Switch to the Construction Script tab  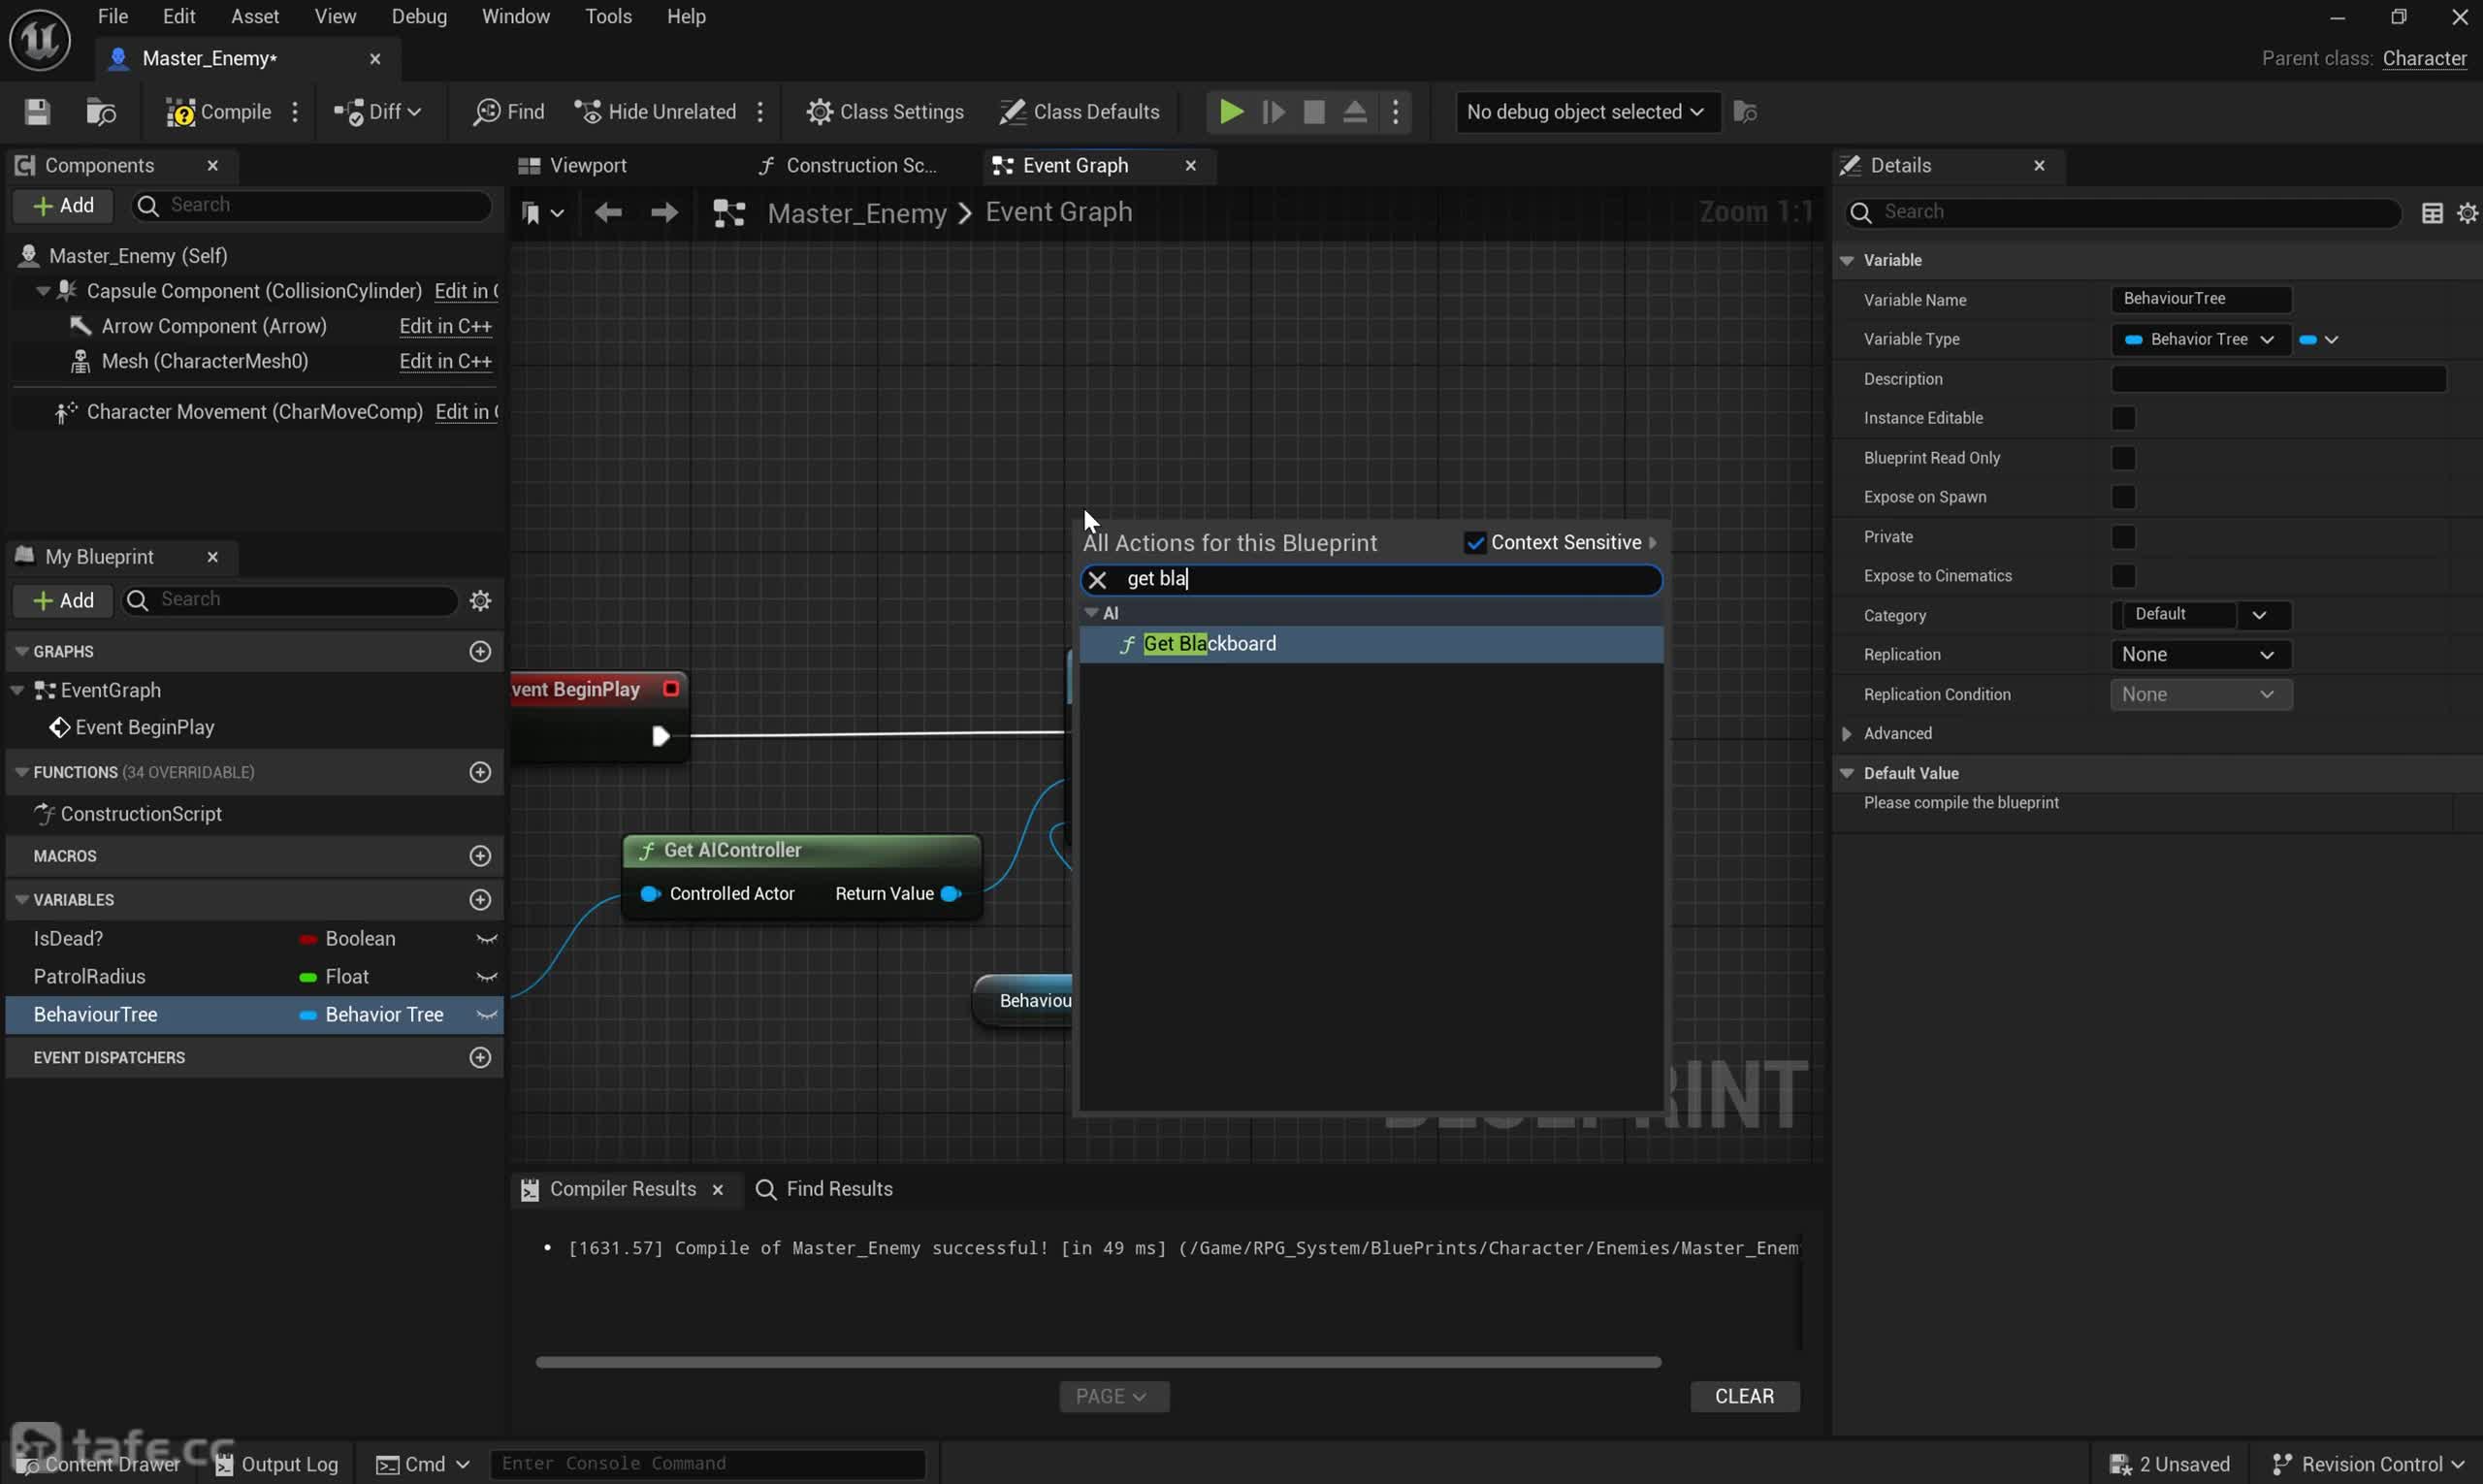(x=847, y=166)
